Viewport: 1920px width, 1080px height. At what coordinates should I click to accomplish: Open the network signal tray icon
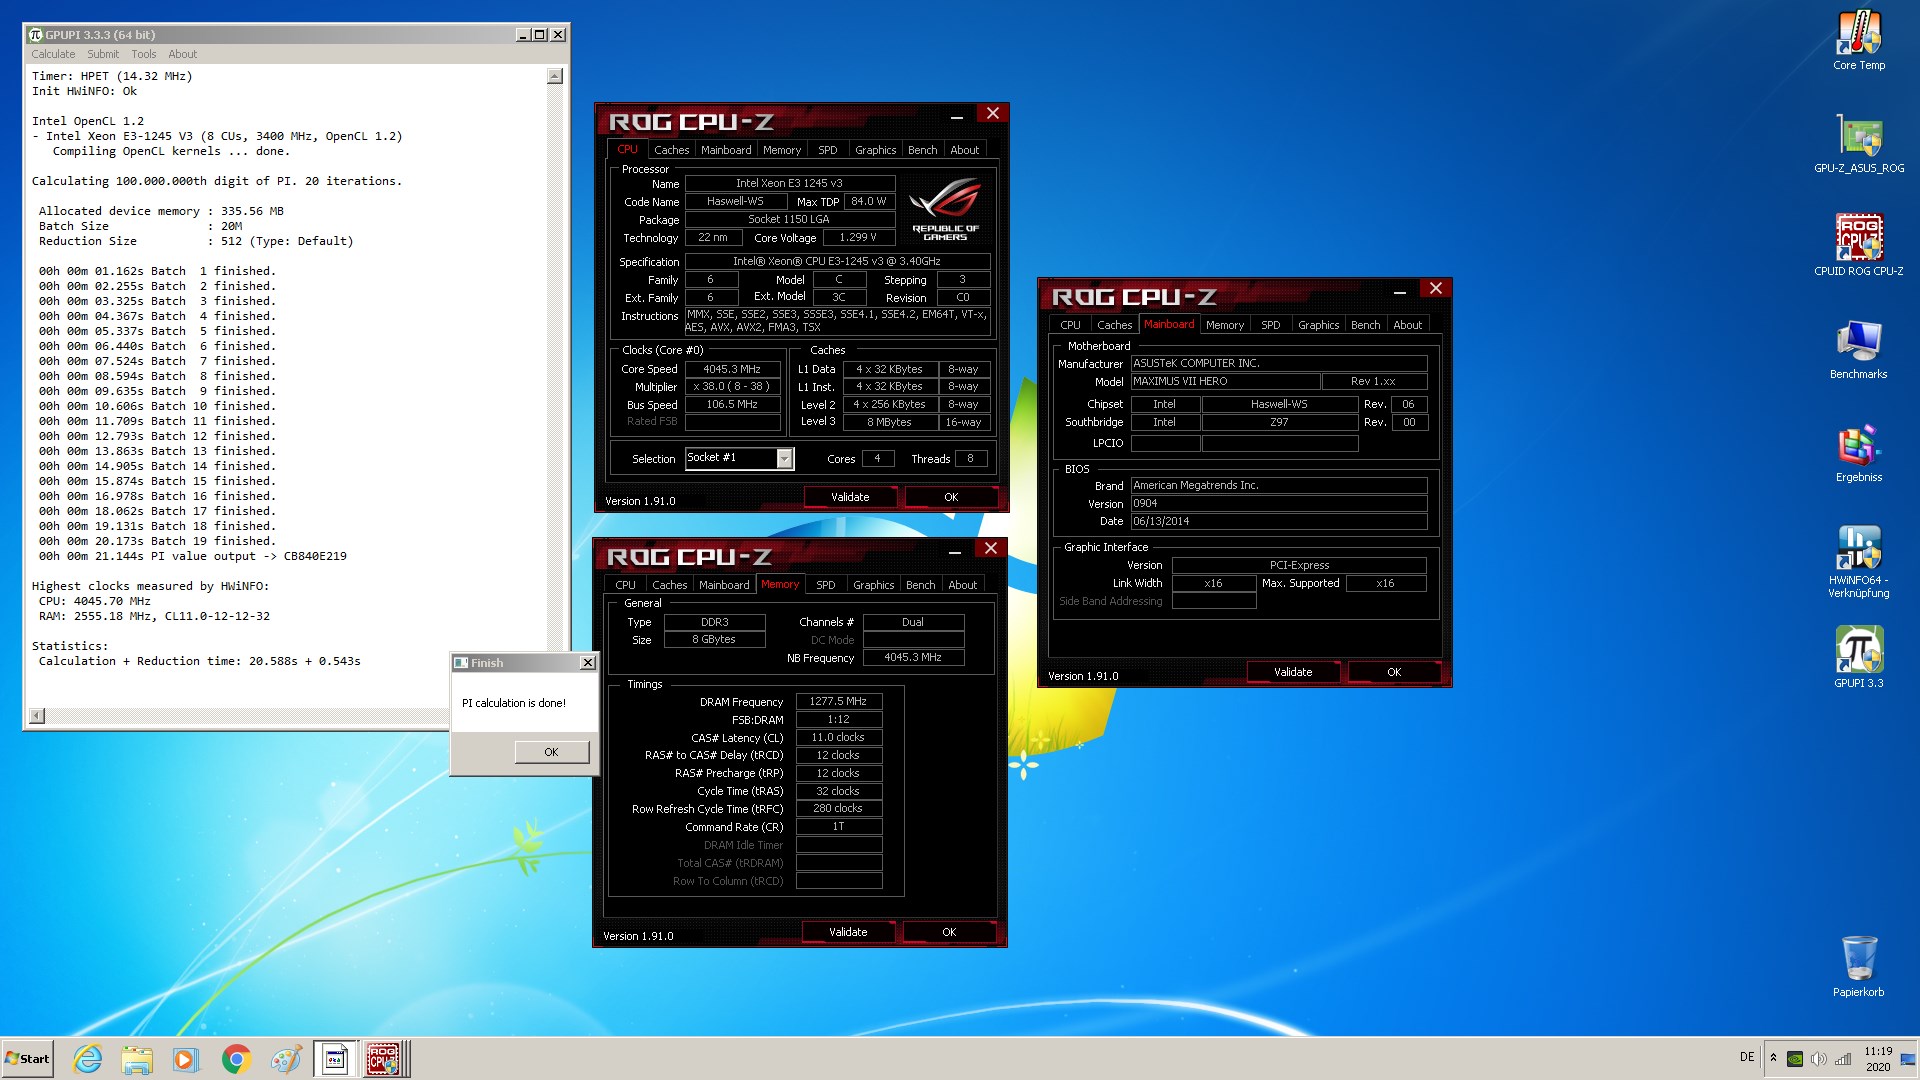click(1843, 1059)
